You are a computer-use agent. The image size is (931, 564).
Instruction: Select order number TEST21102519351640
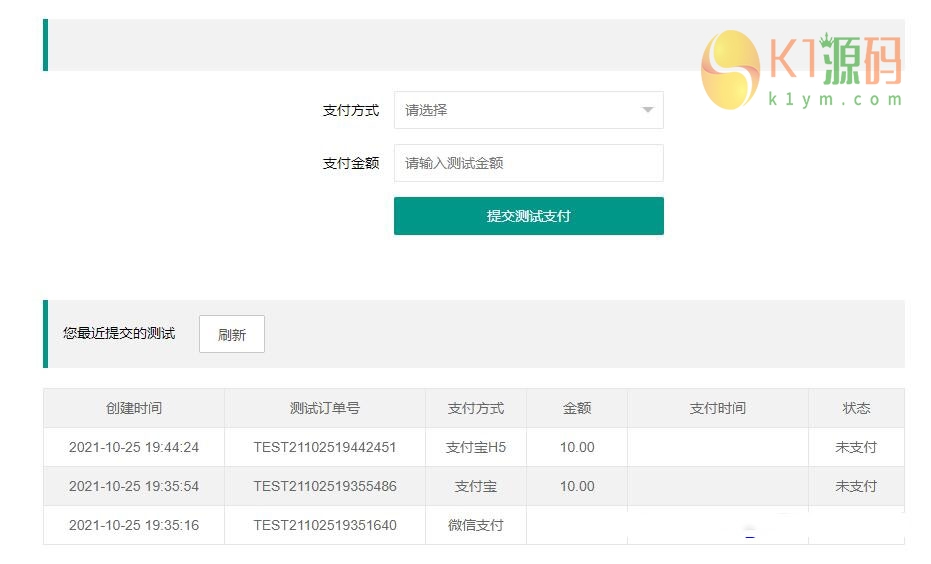[x=325, y=525]
